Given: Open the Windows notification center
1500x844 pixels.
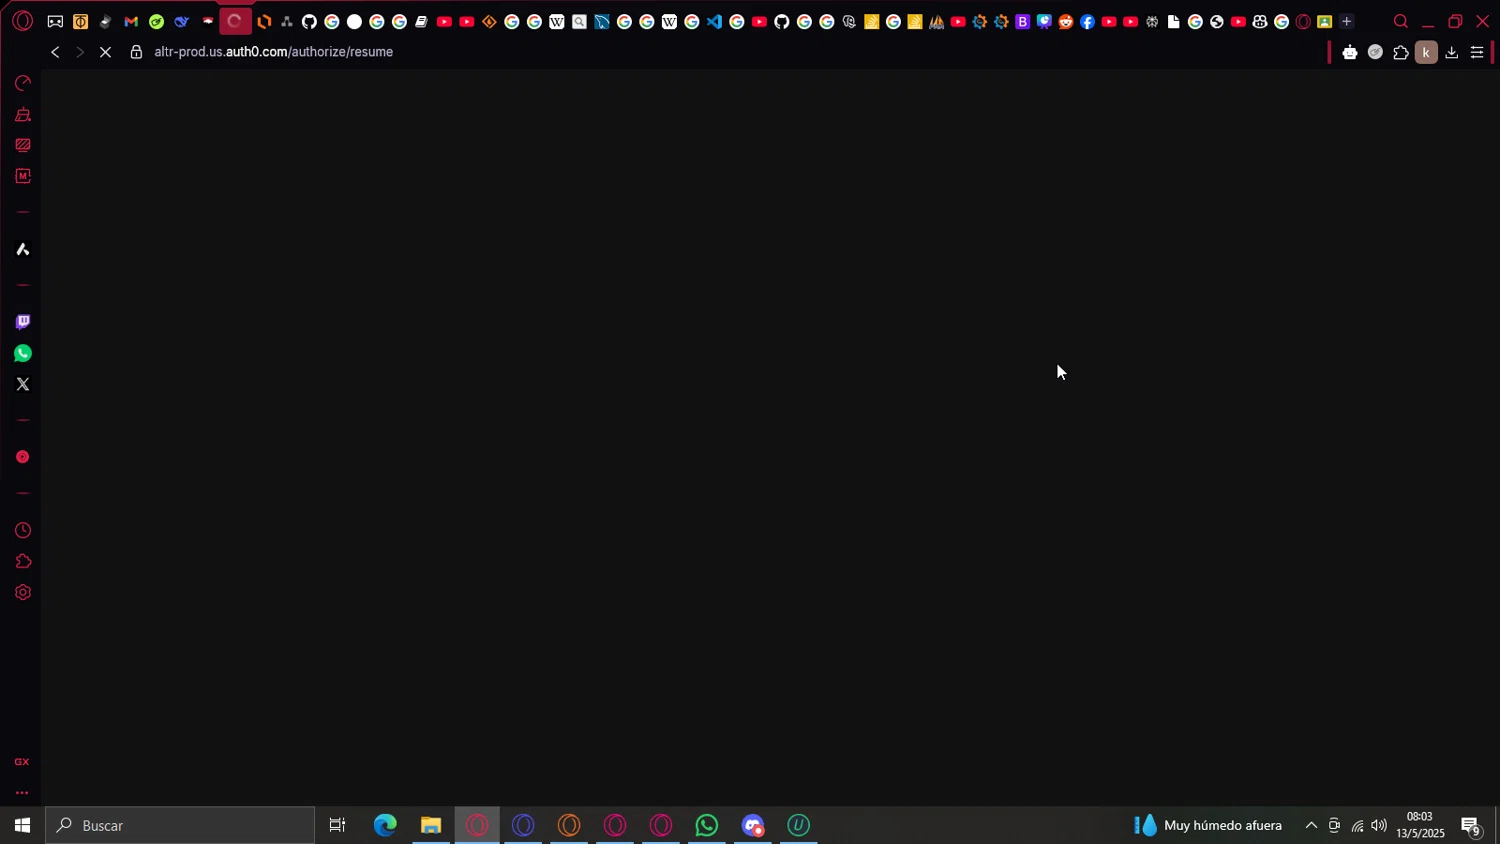Looking at the screenshot, I should point(1471,825).
